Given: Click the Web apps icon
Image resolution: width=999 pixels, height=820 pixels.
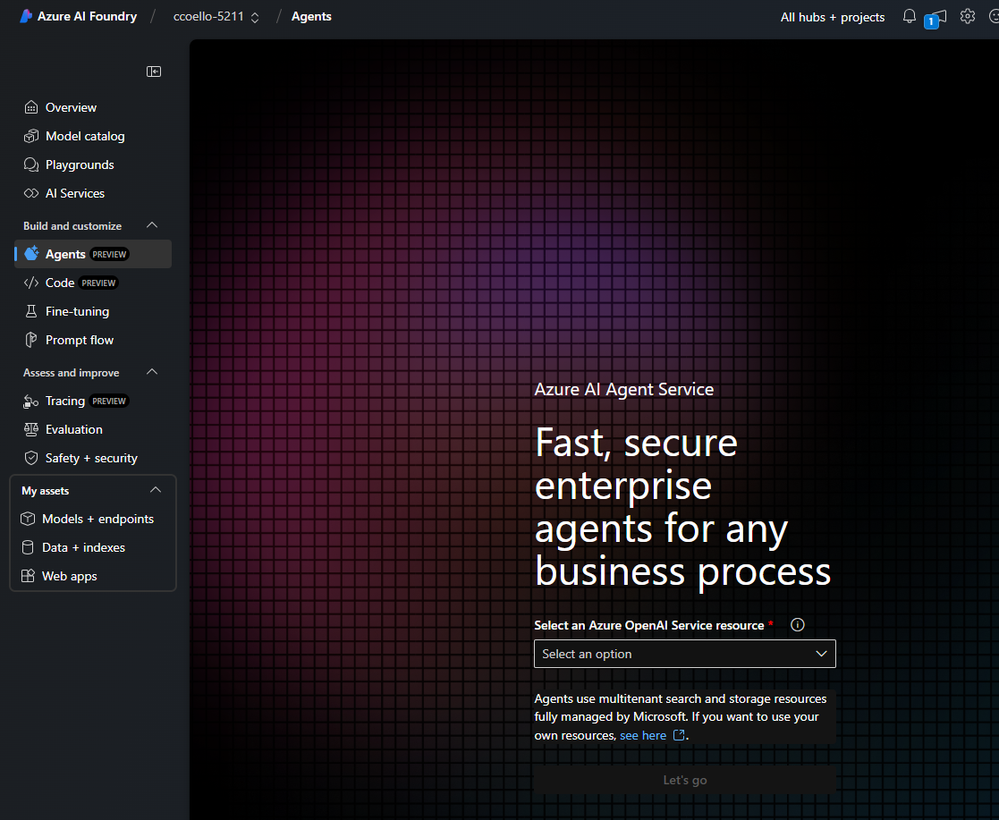Looking at the screenshot, I should click(x=27, y=576).
